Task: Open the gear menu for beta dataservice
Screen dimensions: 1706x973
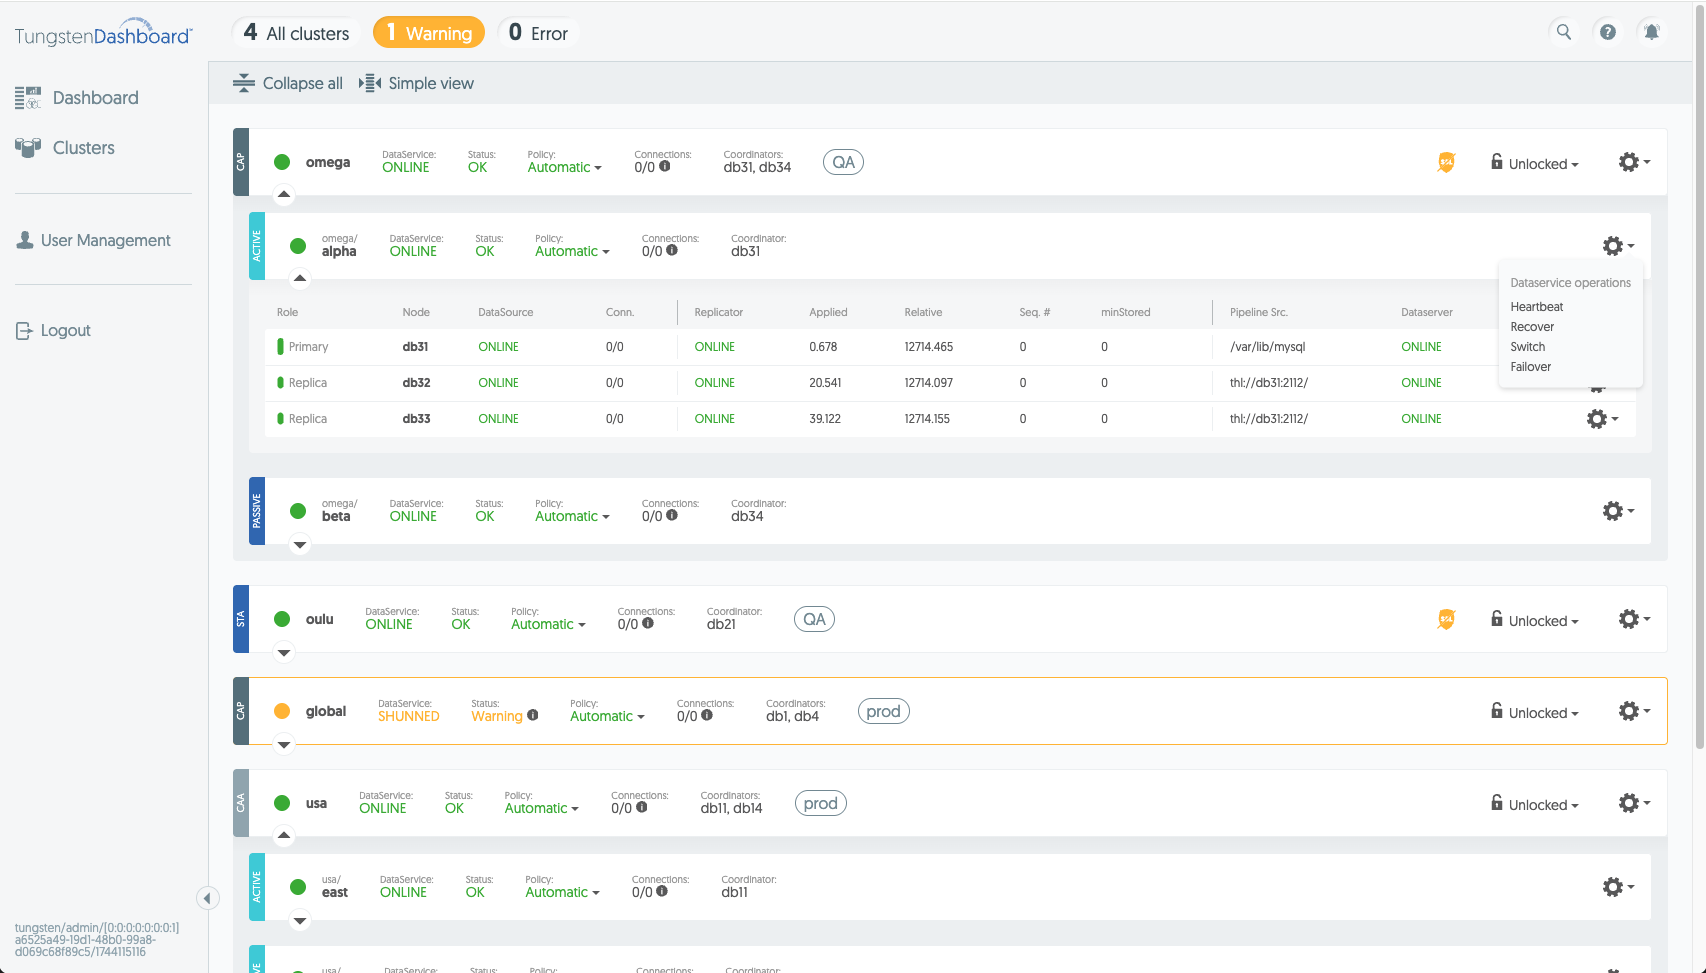Action: pyautogui.click(x=1618, y=511)
